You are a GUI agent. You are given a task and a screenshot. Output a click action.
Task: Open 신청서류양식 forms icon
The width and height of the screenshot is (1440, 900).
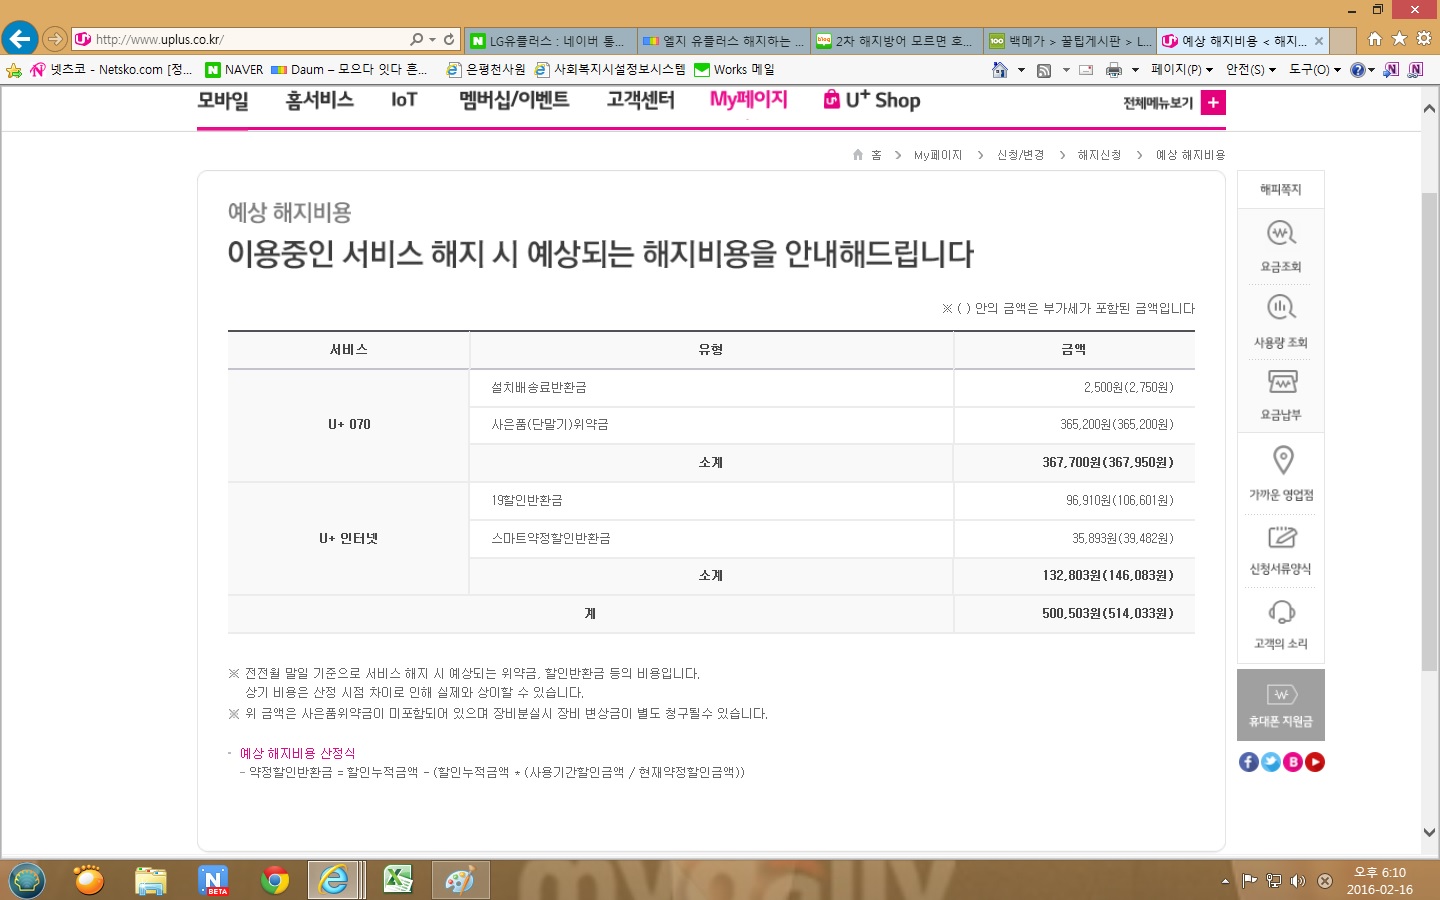(1281, 537)
